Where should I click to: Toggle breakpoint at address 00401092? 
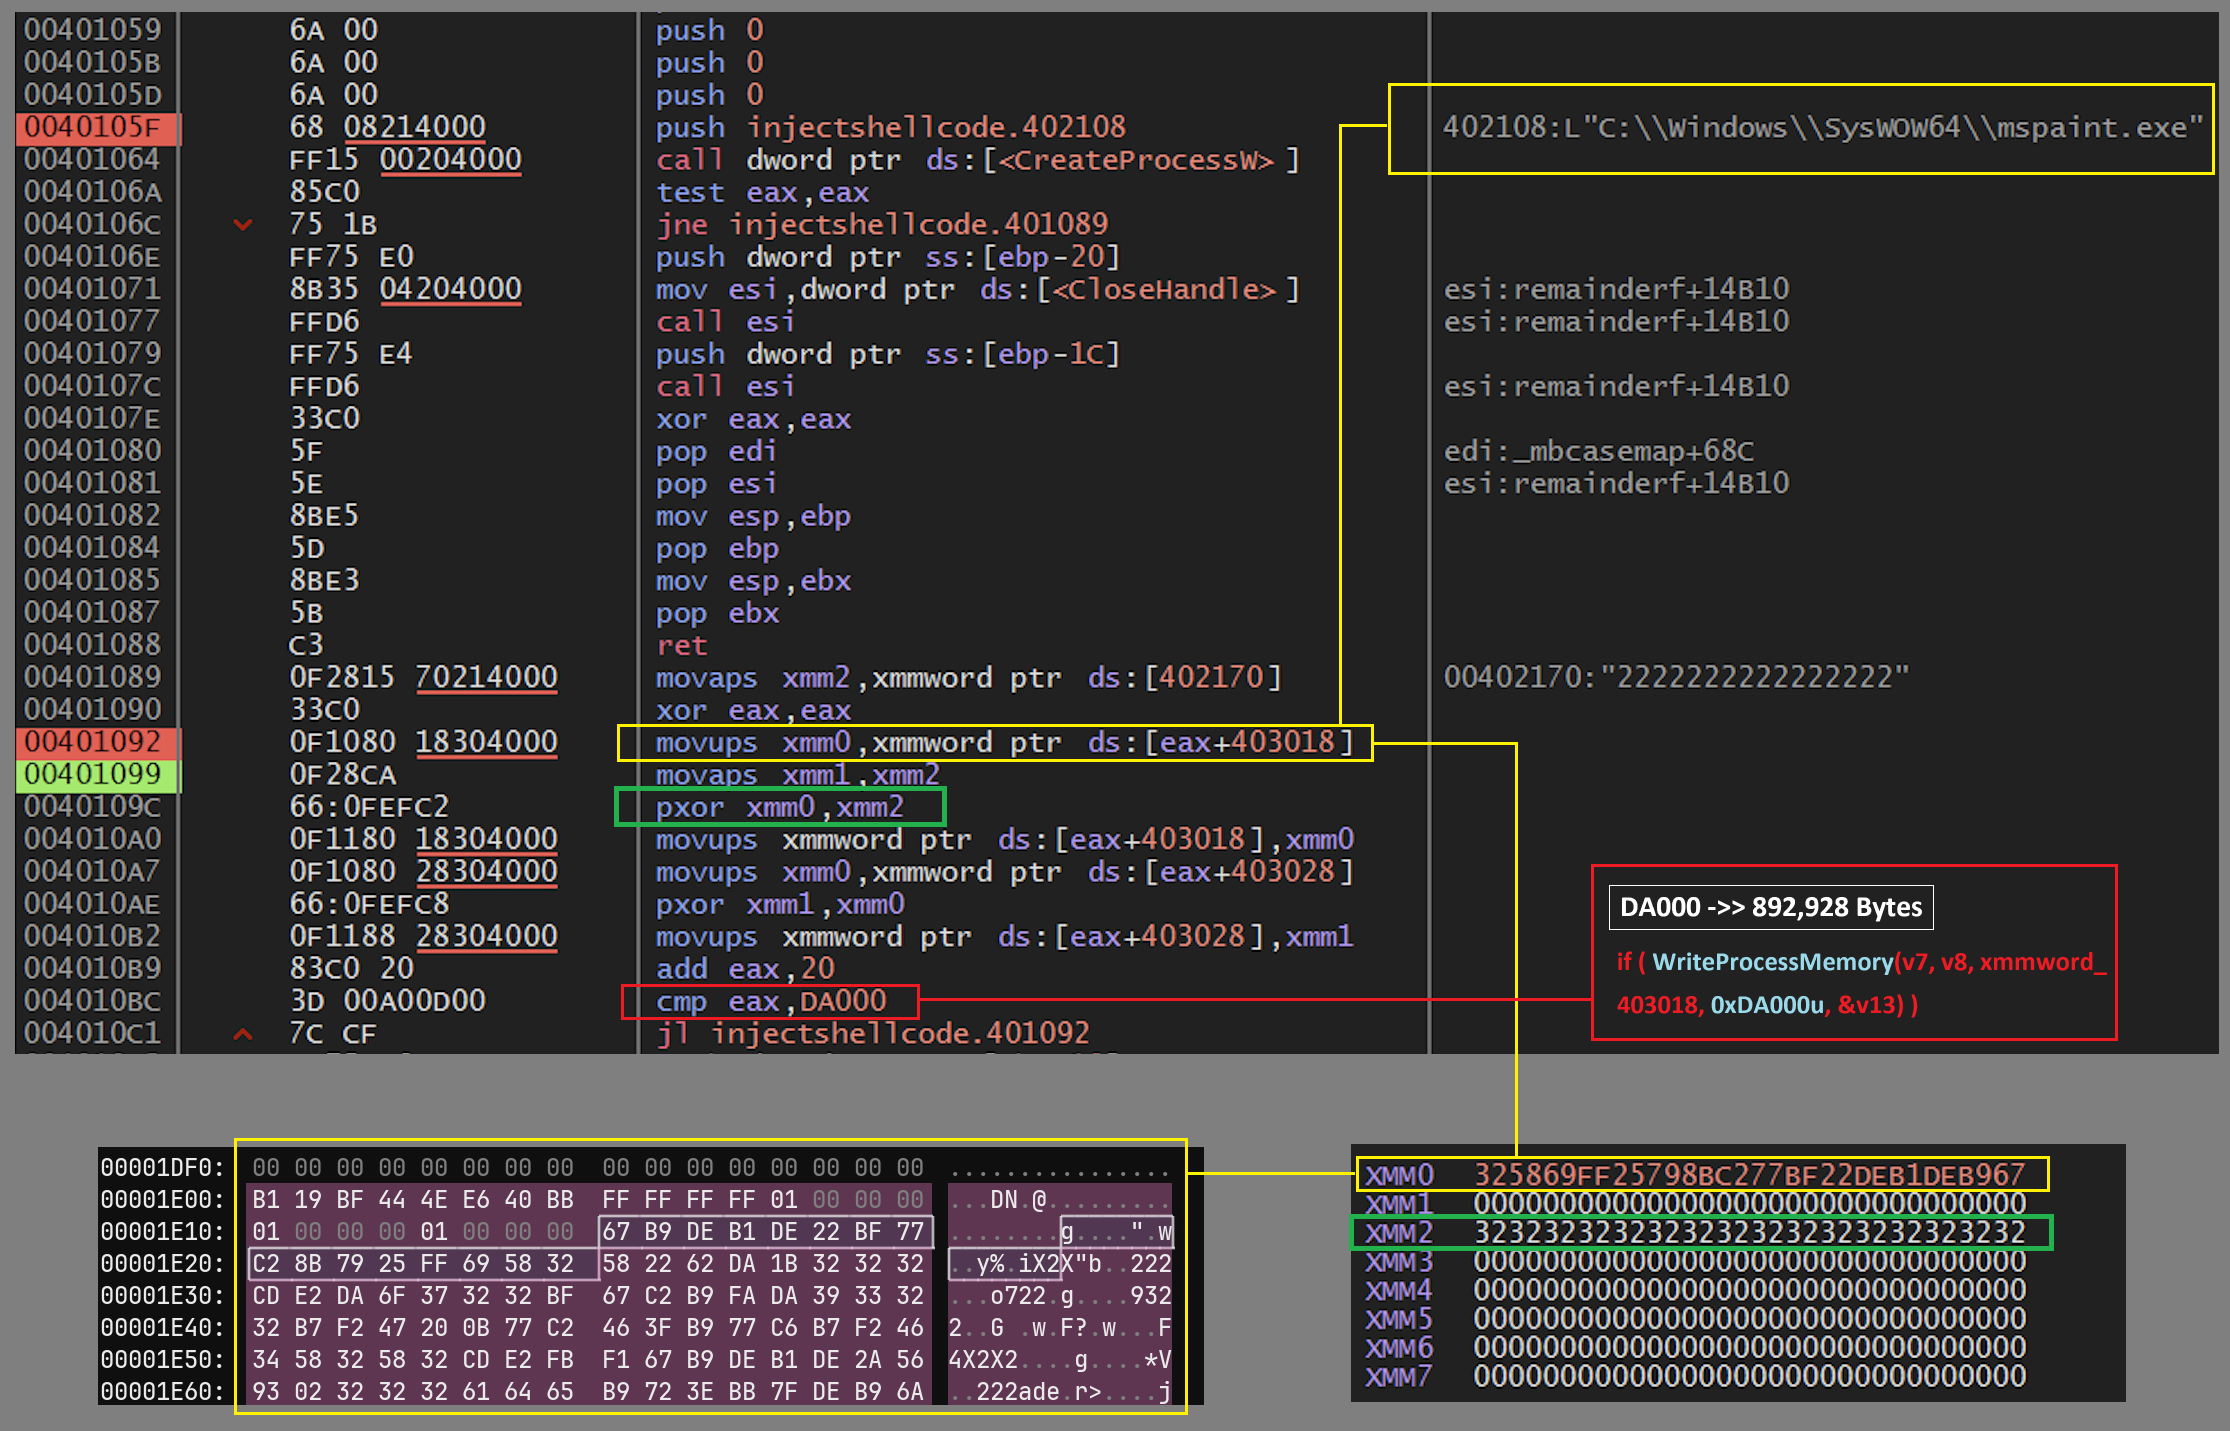[92, 742]
